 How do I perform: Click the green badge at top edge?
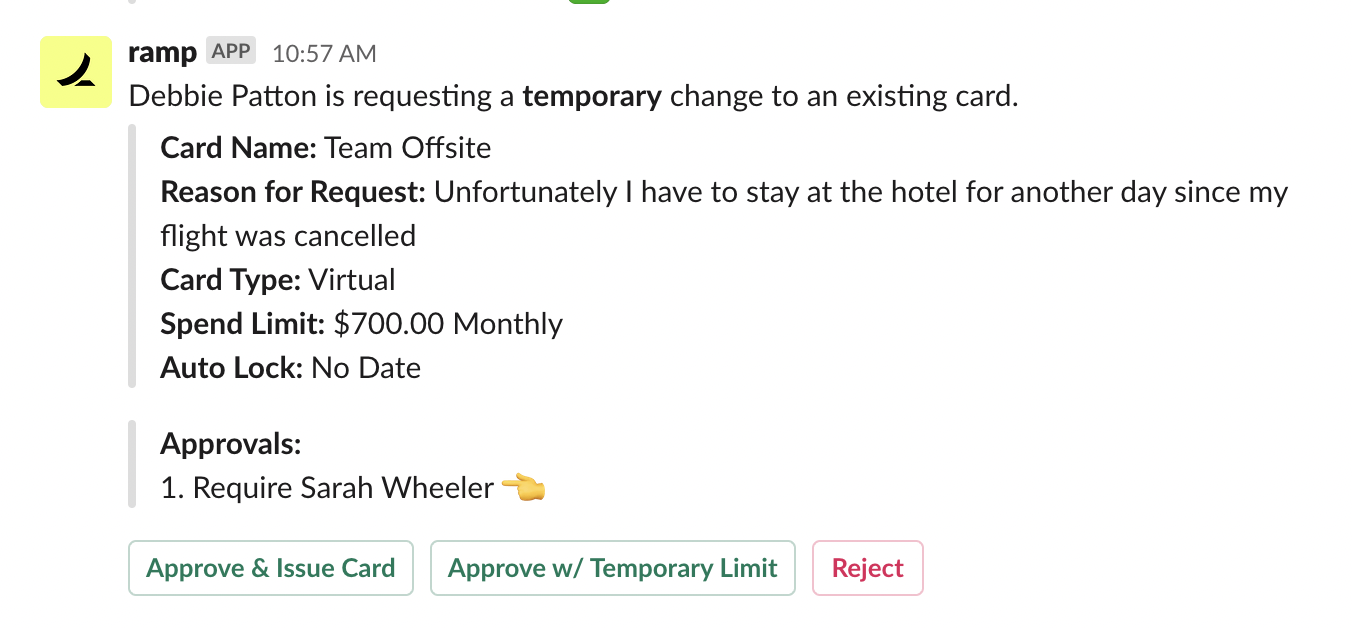click(589, 2)
